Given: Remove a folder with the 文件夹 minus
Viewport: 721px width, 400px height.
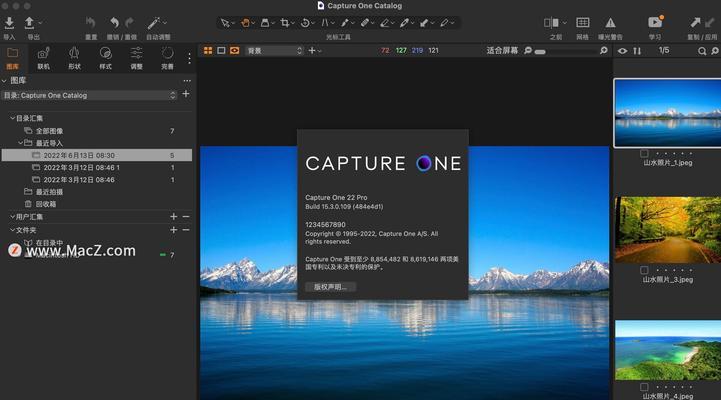Looking at the screenshot, I should click(x=186, y=229).
